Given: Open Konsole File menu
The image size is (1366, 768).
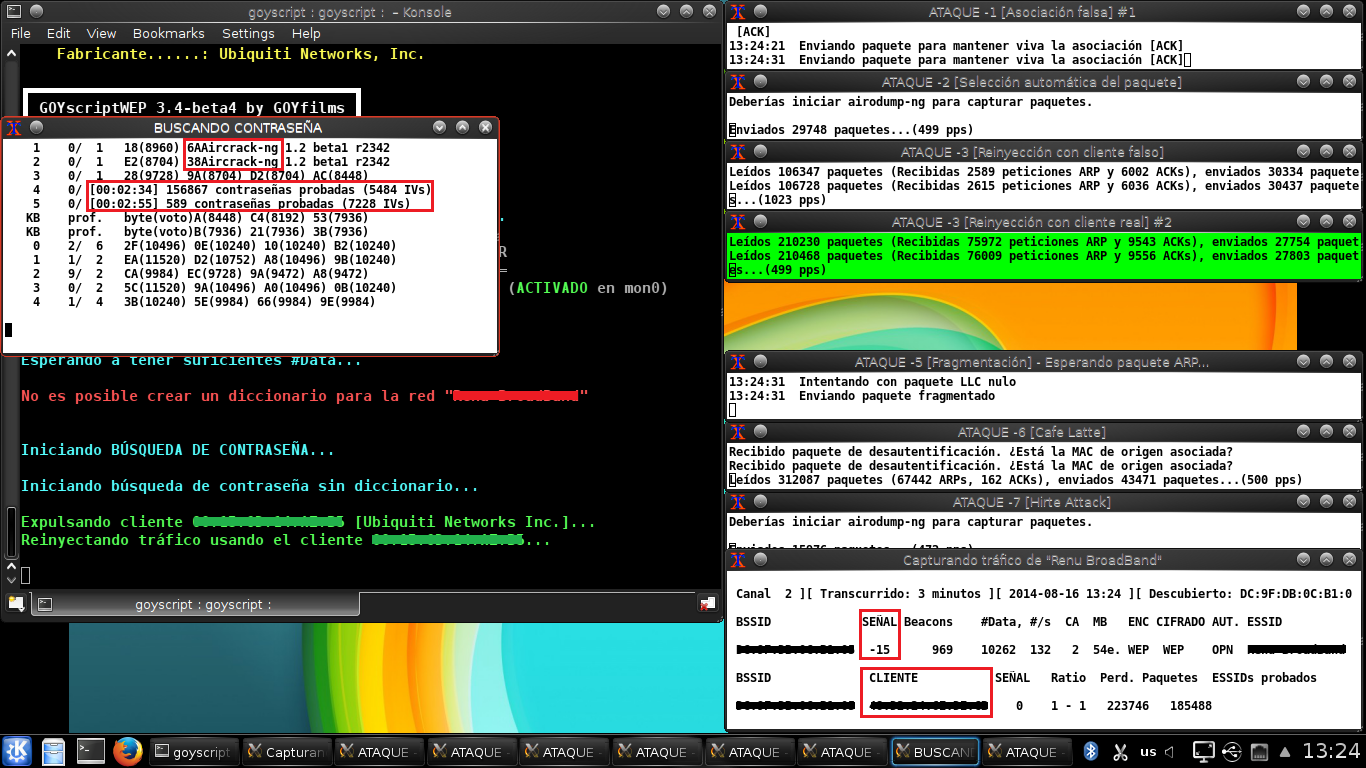Looking at the screenshot, I should click(20, 33).
